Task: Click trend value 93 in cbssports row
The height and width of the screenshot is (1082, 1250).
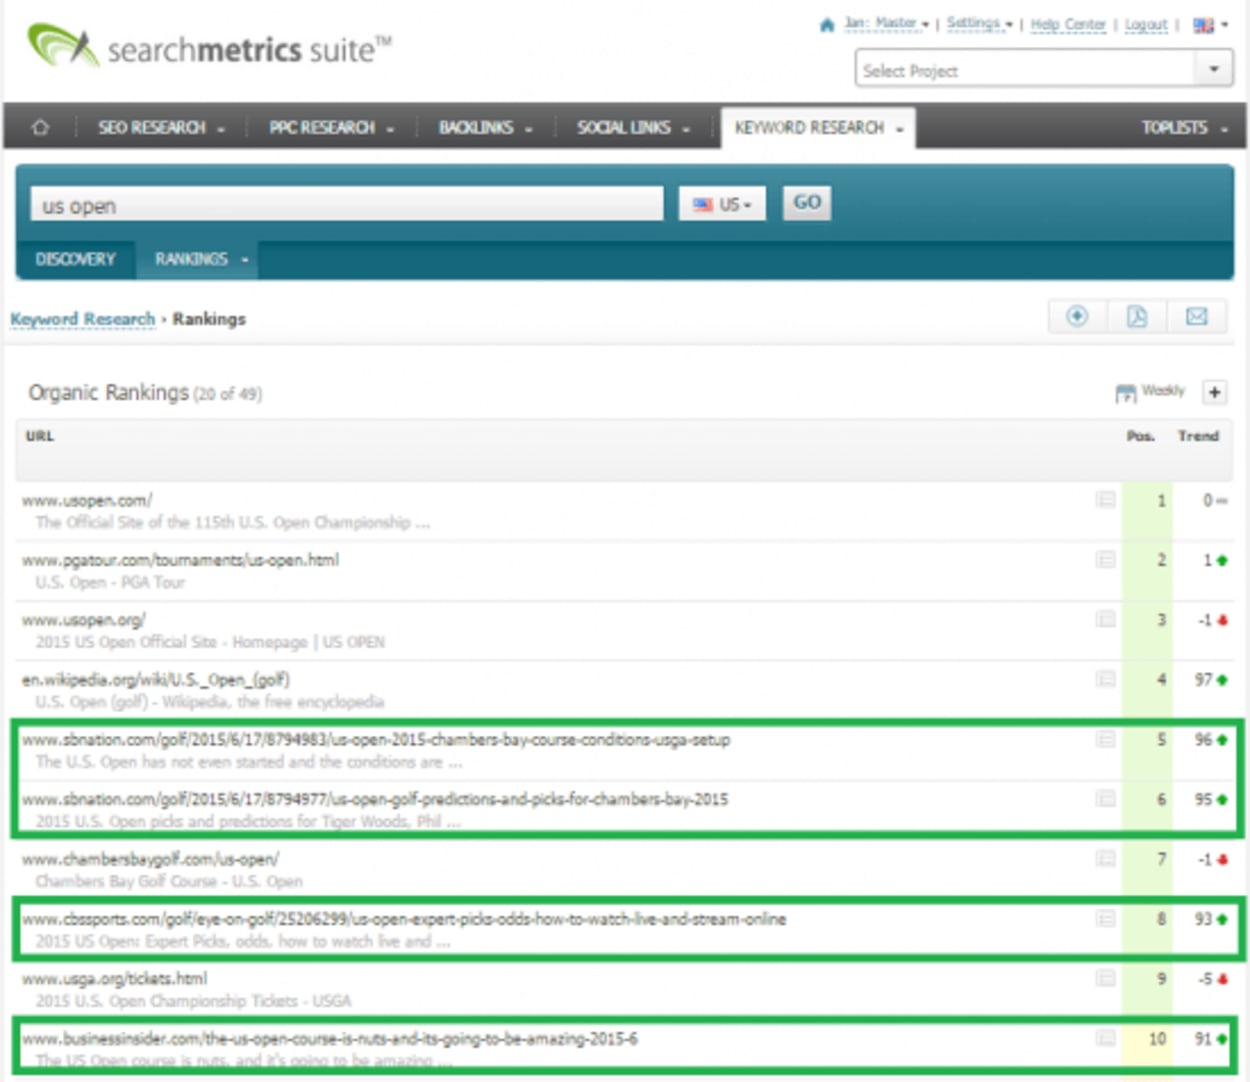Action: pyautogui.click(x=1204, y=919)
